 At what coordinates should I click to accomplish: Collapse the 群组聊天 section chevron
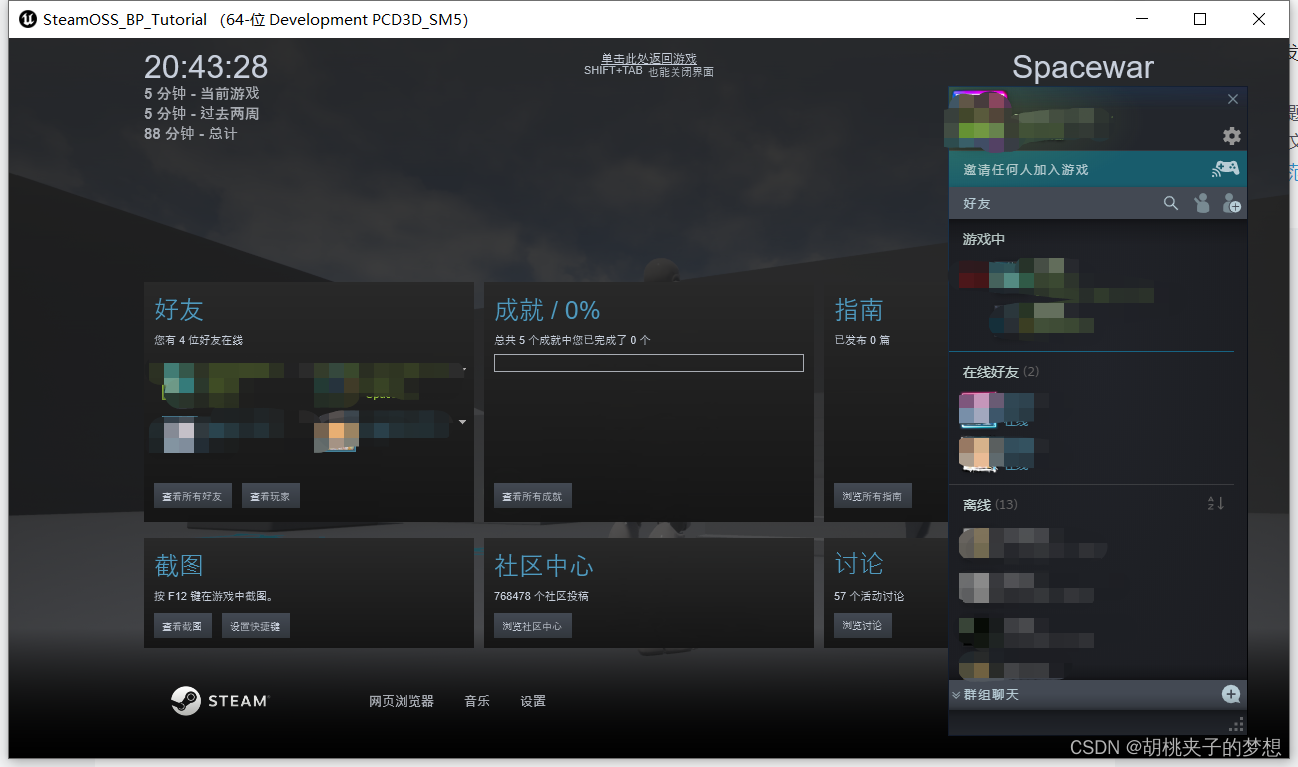point(956,695)
